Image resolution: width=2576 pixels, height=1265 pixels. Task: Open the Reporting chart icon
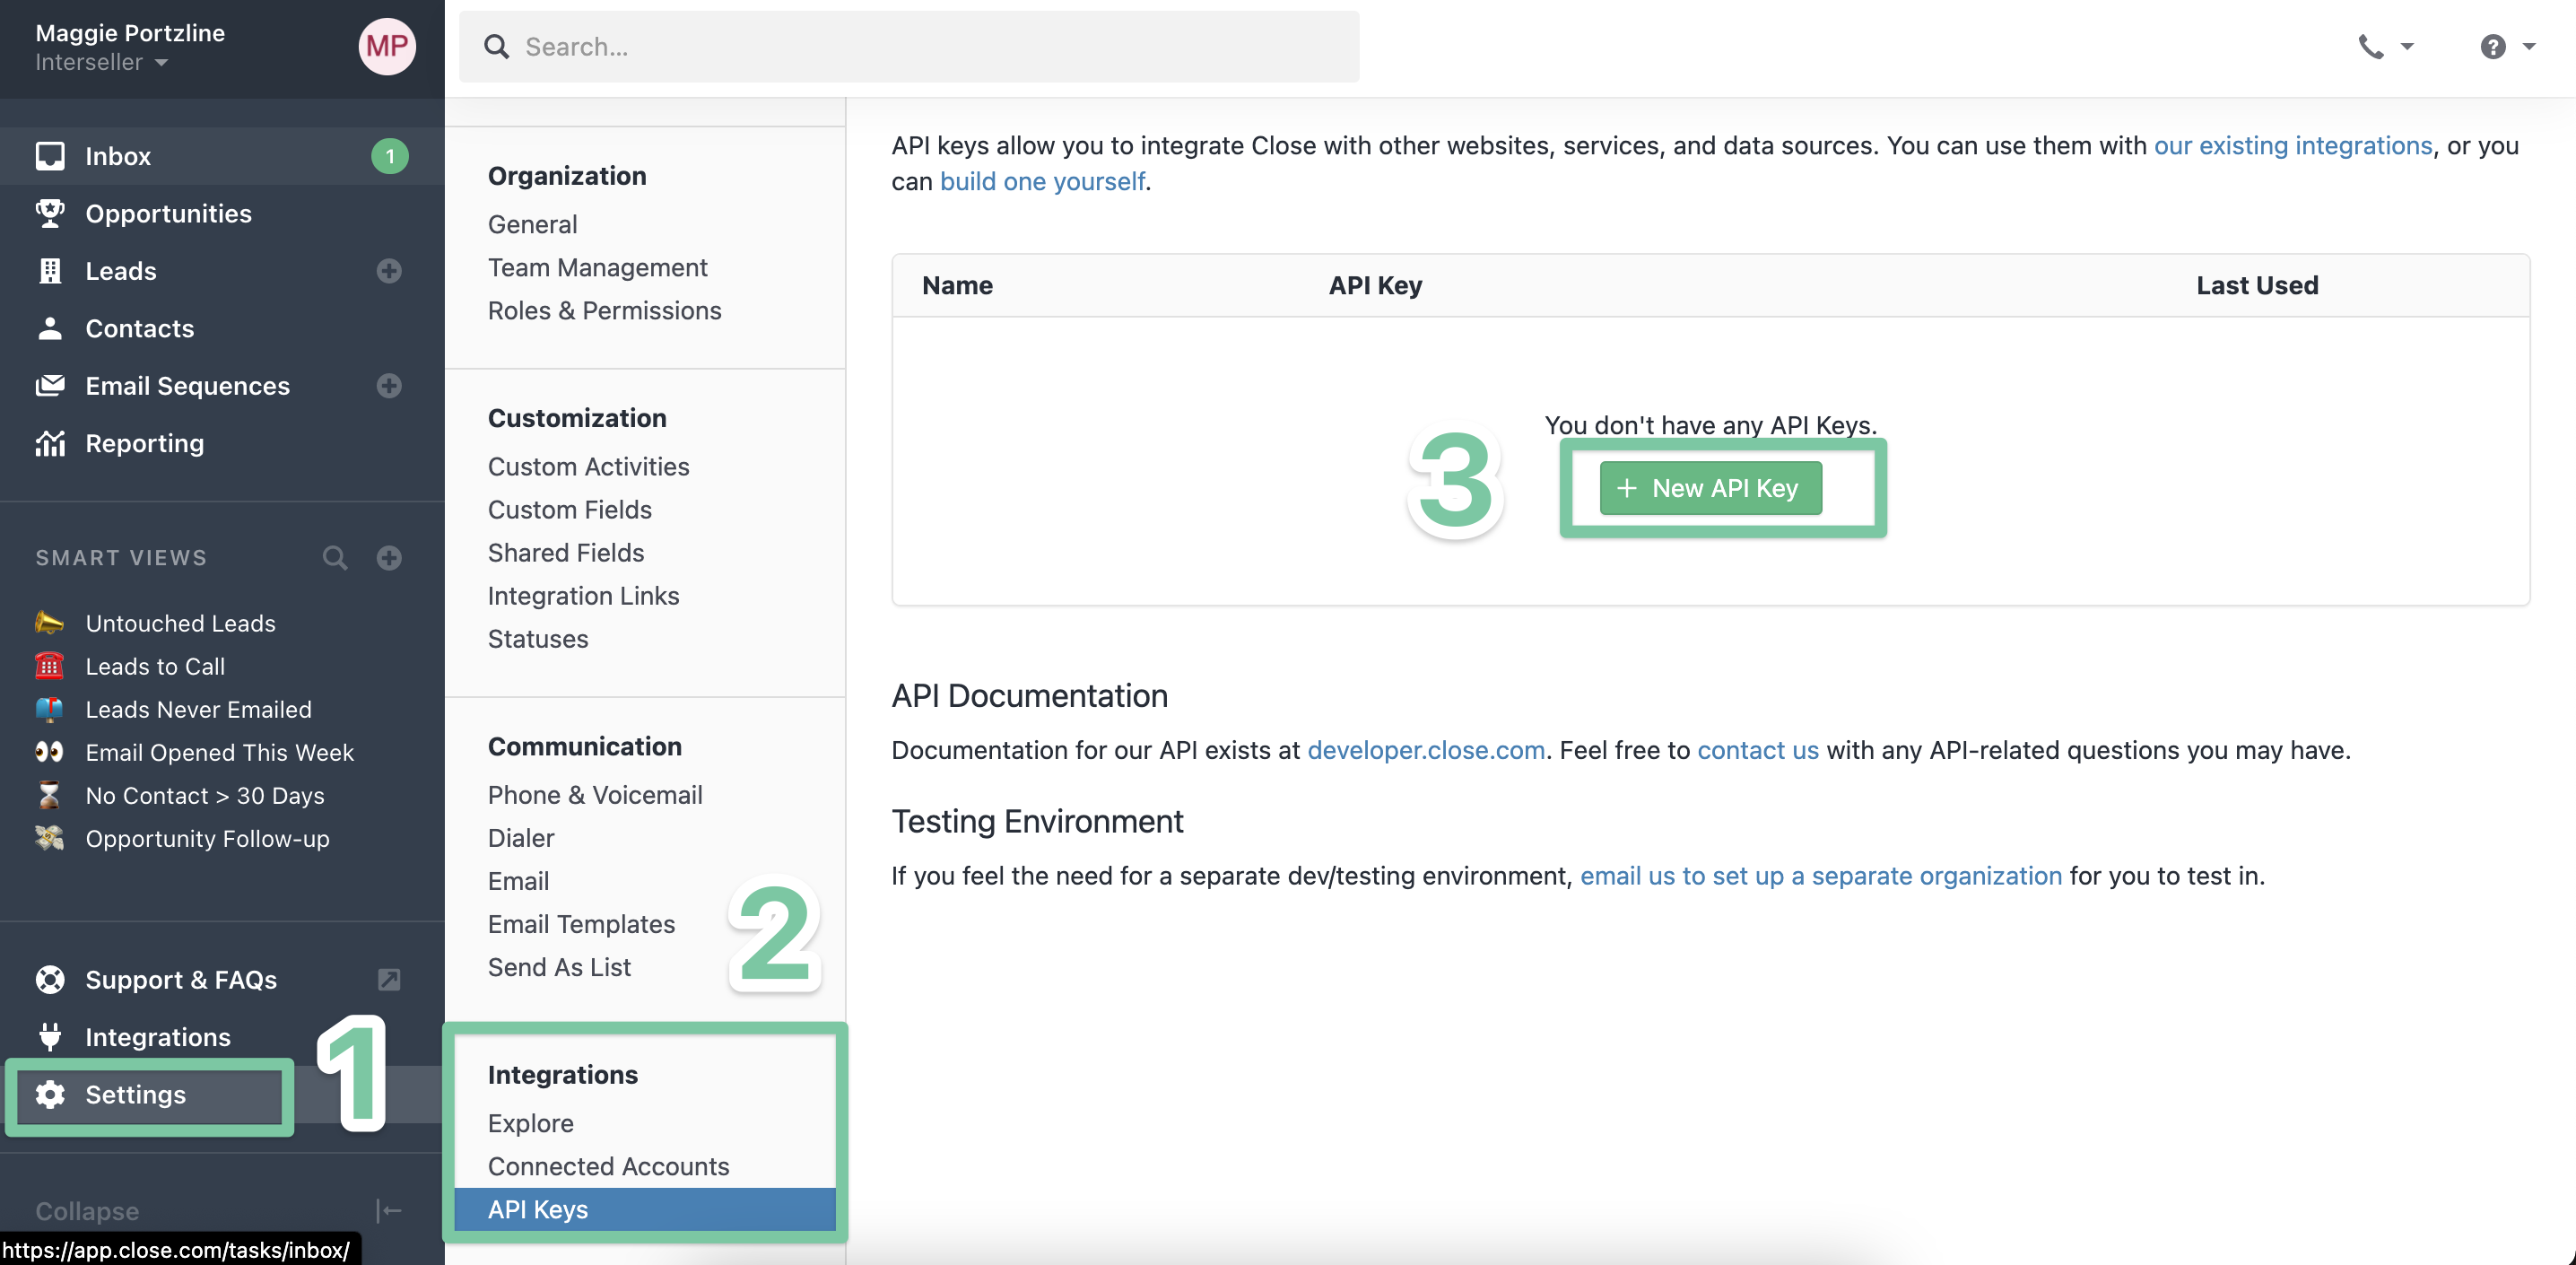click(49, 443)
